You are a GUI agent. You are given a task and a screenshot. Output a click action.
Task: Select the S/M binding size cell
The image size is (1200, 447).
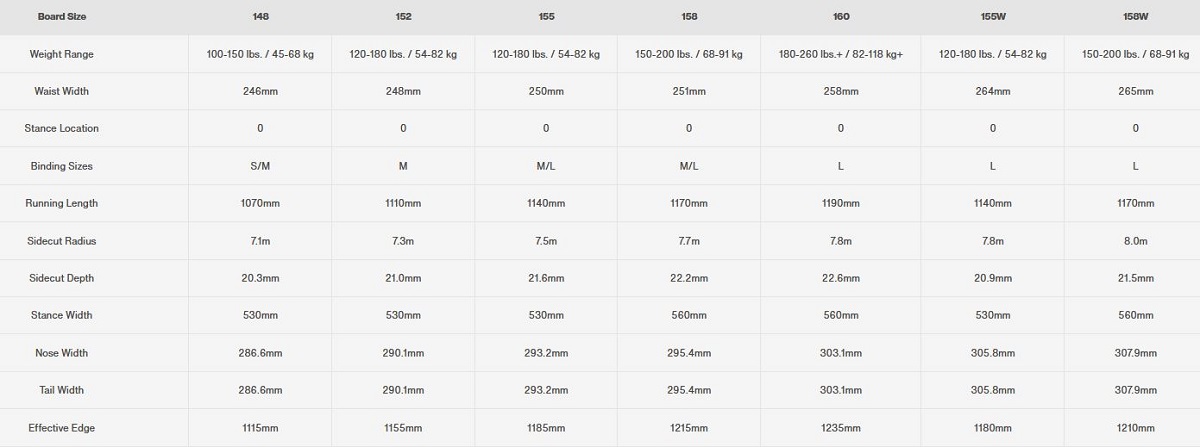click(259, 166)
